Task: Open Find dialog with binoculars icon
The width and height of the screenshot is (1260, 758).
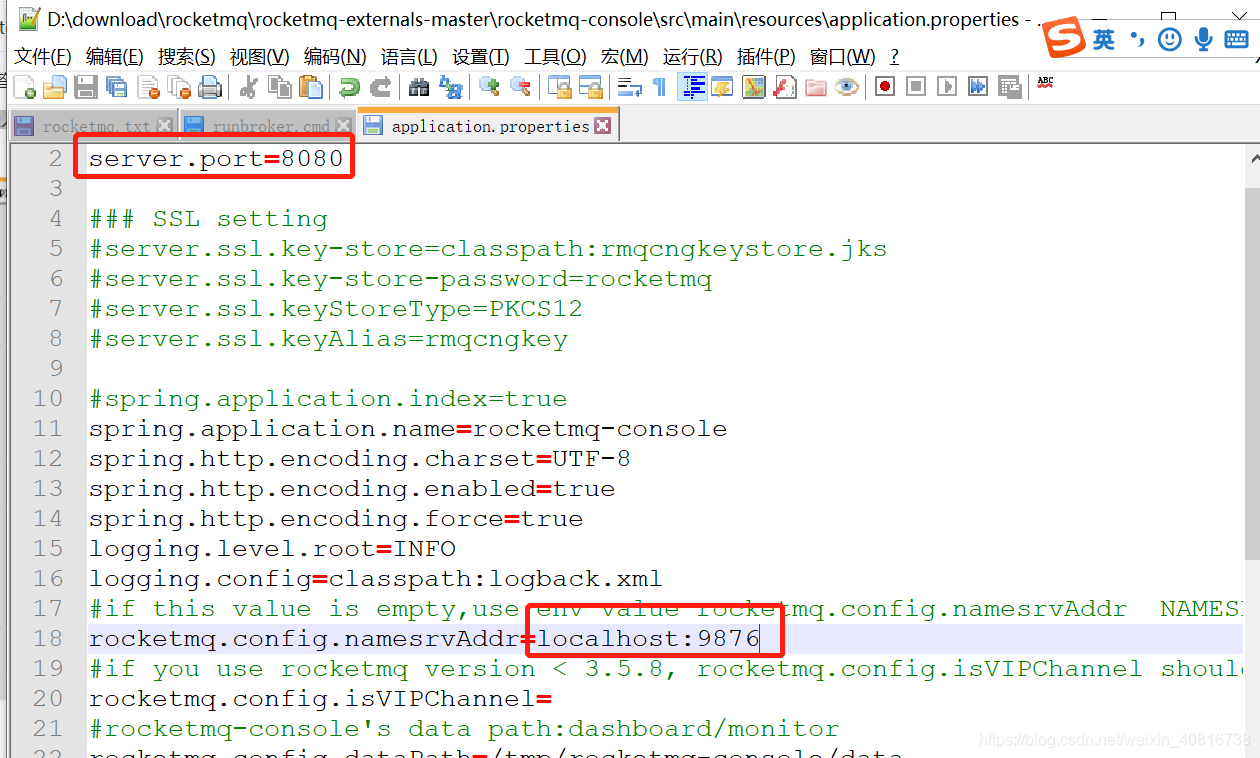Action: coord(420,87)
